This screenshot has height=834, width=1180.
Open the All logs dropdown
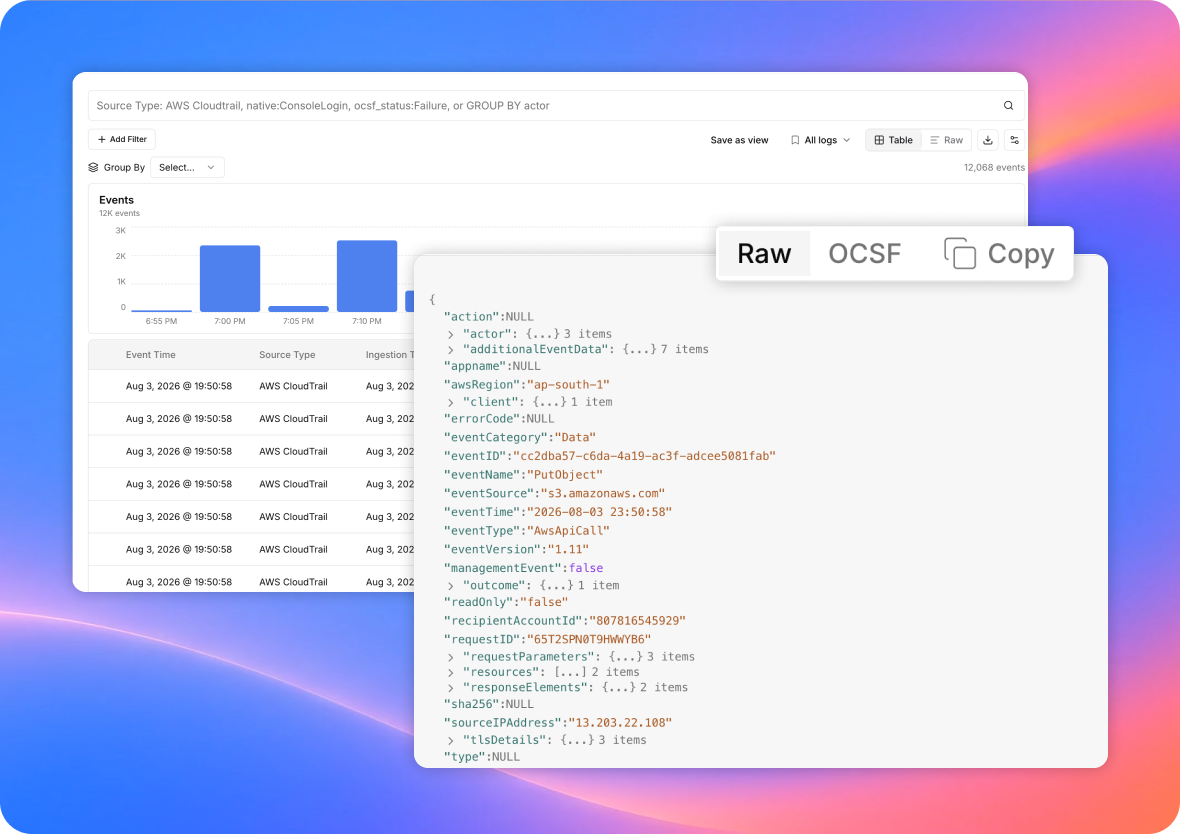point(820,140)
